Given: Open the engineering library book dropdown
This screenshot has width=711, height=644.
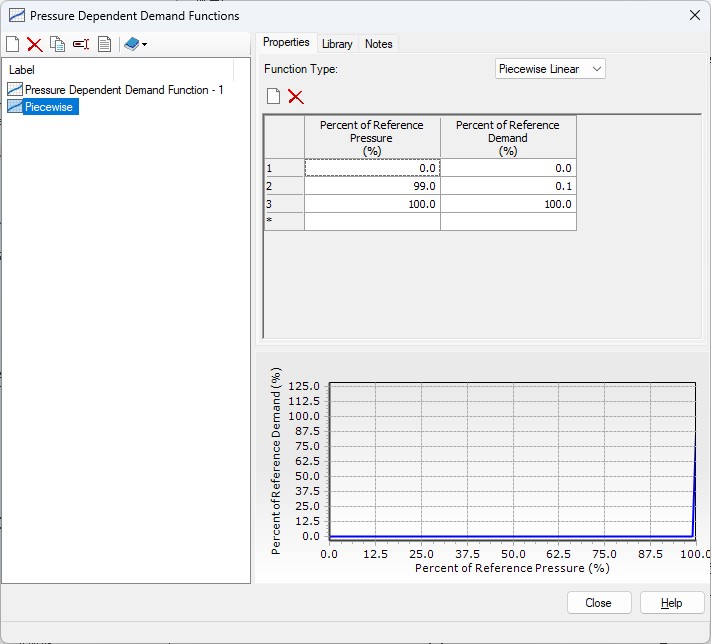Looking at the screenshot, I should 136,44.
